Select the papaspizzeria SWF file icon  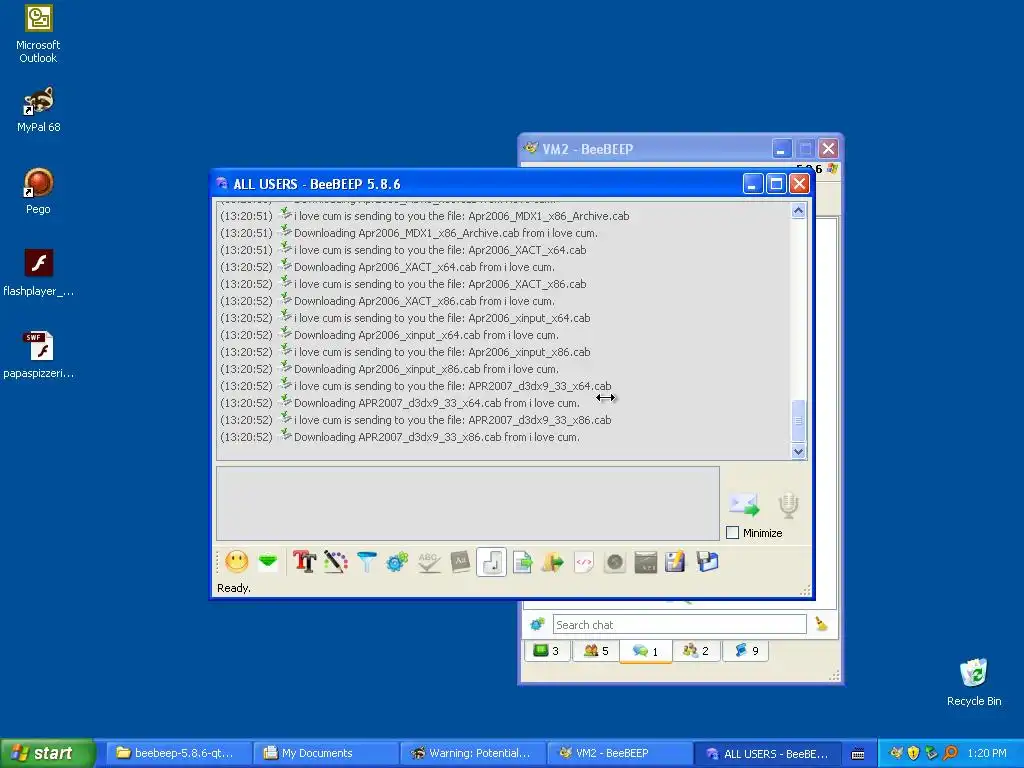[38, 355]
